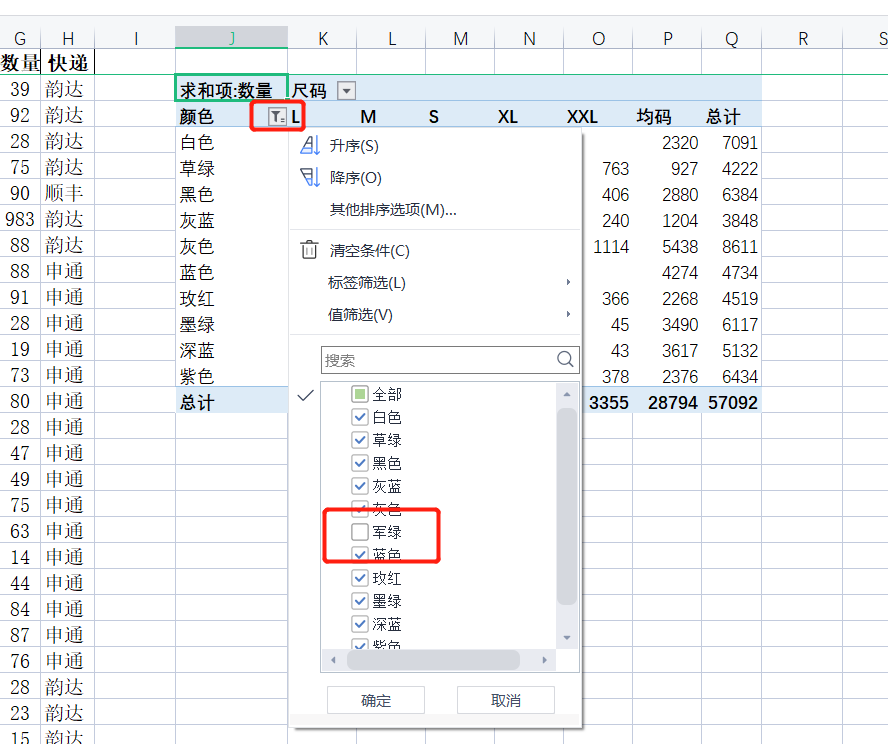Click the 搜索 input field
The image size is (888, 744).
450,360
